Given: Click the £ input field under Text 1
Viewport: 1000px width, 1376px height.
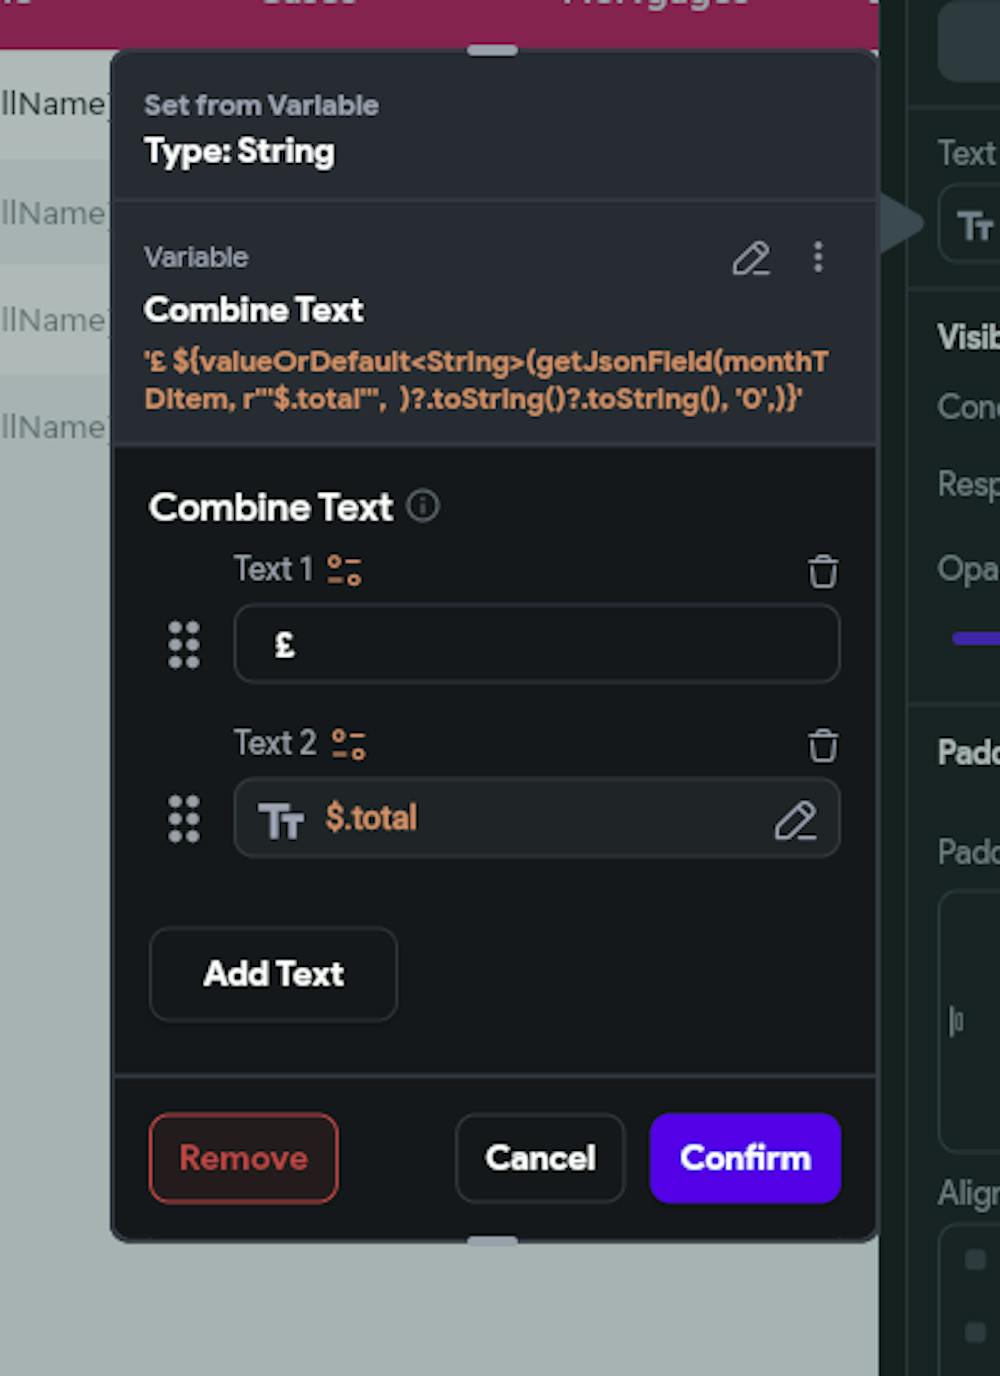Looking at the screenshot, I should tap(537, 644).
